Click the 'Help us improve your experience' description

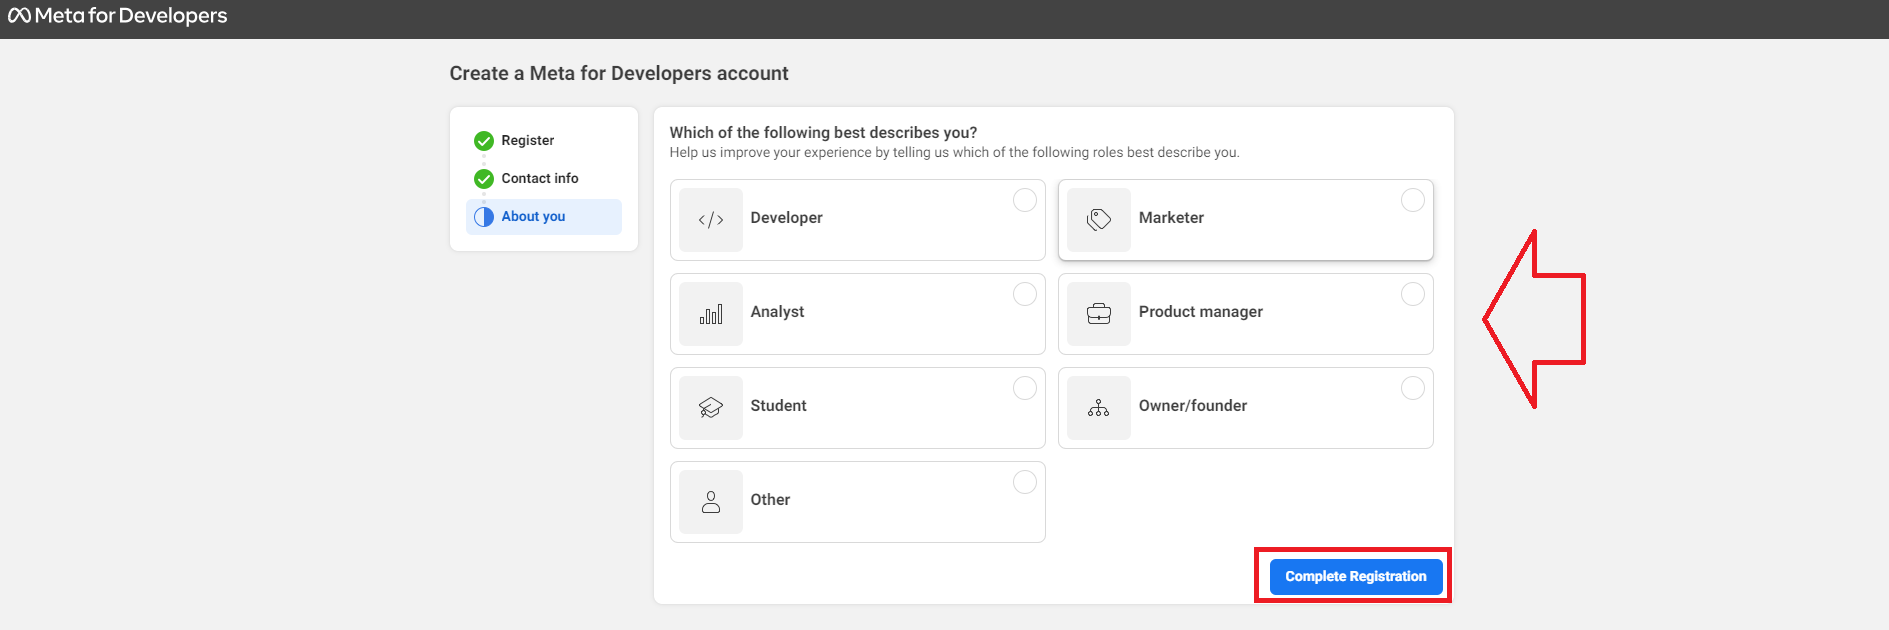click(x=954, y=153)
